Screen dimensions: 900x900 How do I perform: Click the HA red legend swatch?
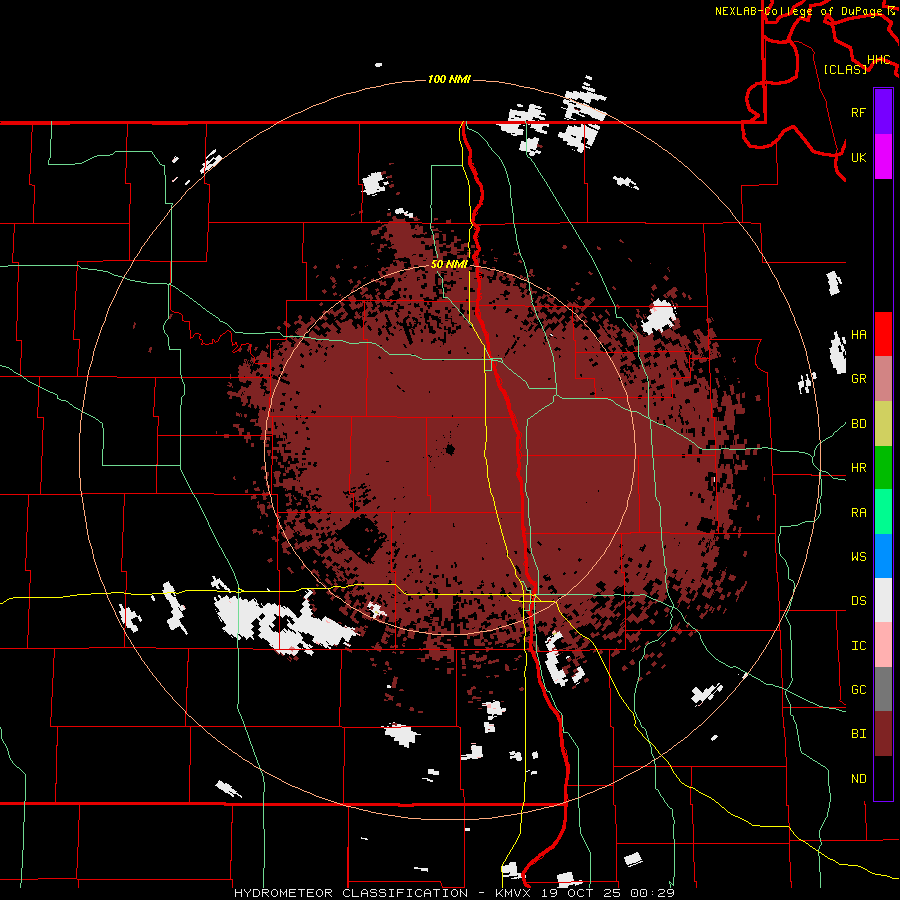click(883, 334)
